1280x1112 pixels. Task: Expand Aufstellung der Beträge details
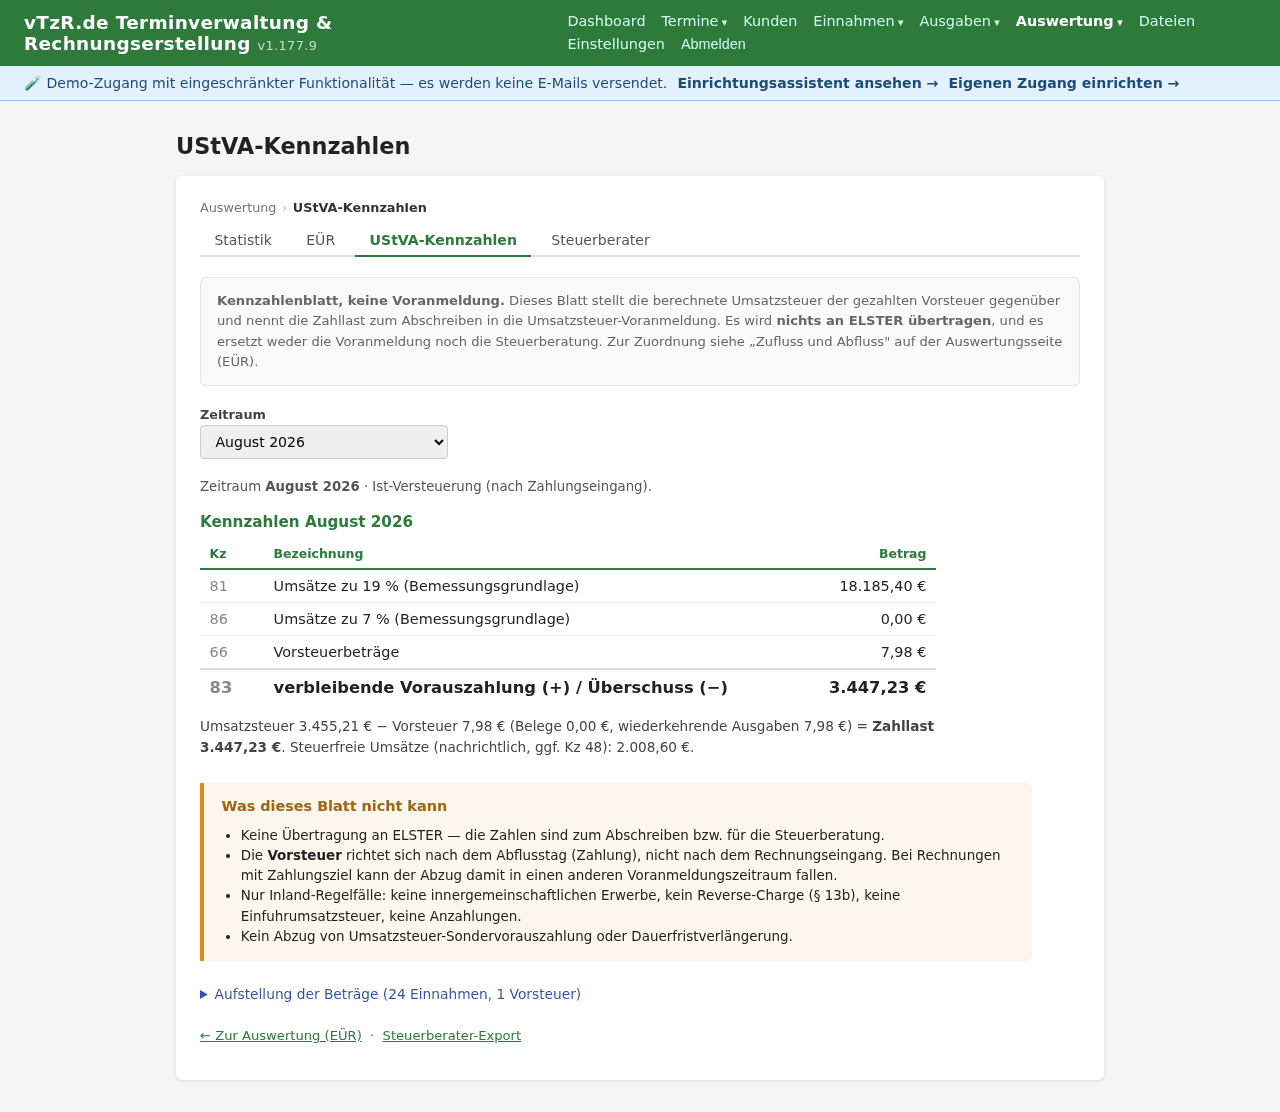click(x=390, y=994)
